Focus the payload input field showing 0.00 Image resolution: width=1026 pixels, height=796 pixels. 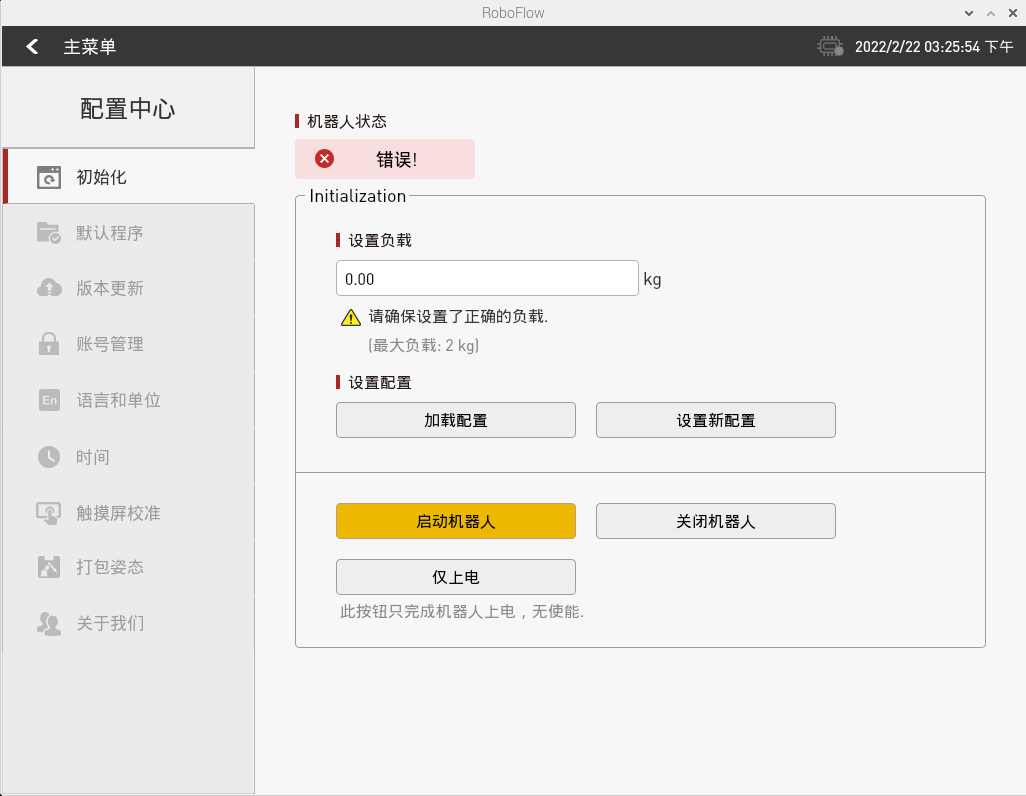[487, 279]
